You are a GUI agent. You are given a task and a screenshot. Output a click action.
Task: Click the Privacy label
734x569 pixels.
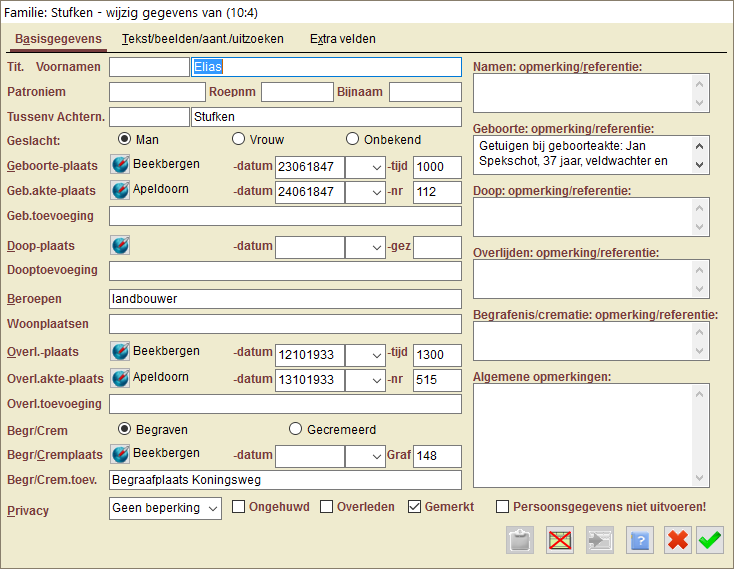tap(28, 511)
